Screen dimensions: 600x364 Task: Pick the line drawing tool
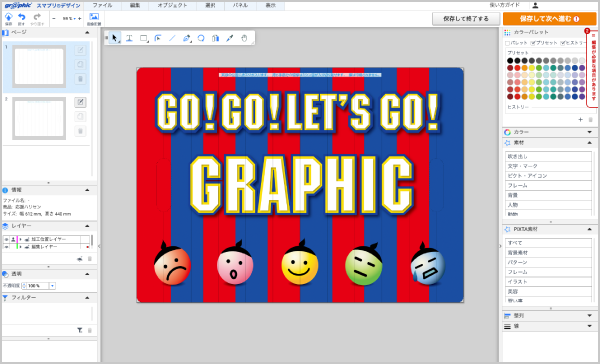pyautogui.click(x=172, y=38)
